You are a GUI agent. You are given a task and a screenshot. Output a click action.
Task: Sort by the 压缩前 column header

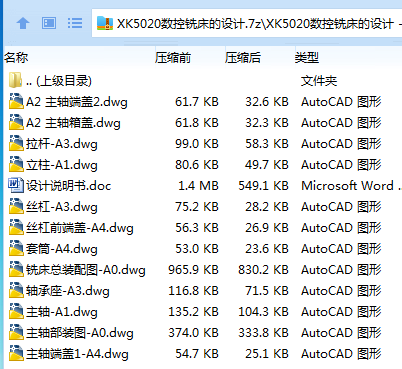[x=172, y=58]
